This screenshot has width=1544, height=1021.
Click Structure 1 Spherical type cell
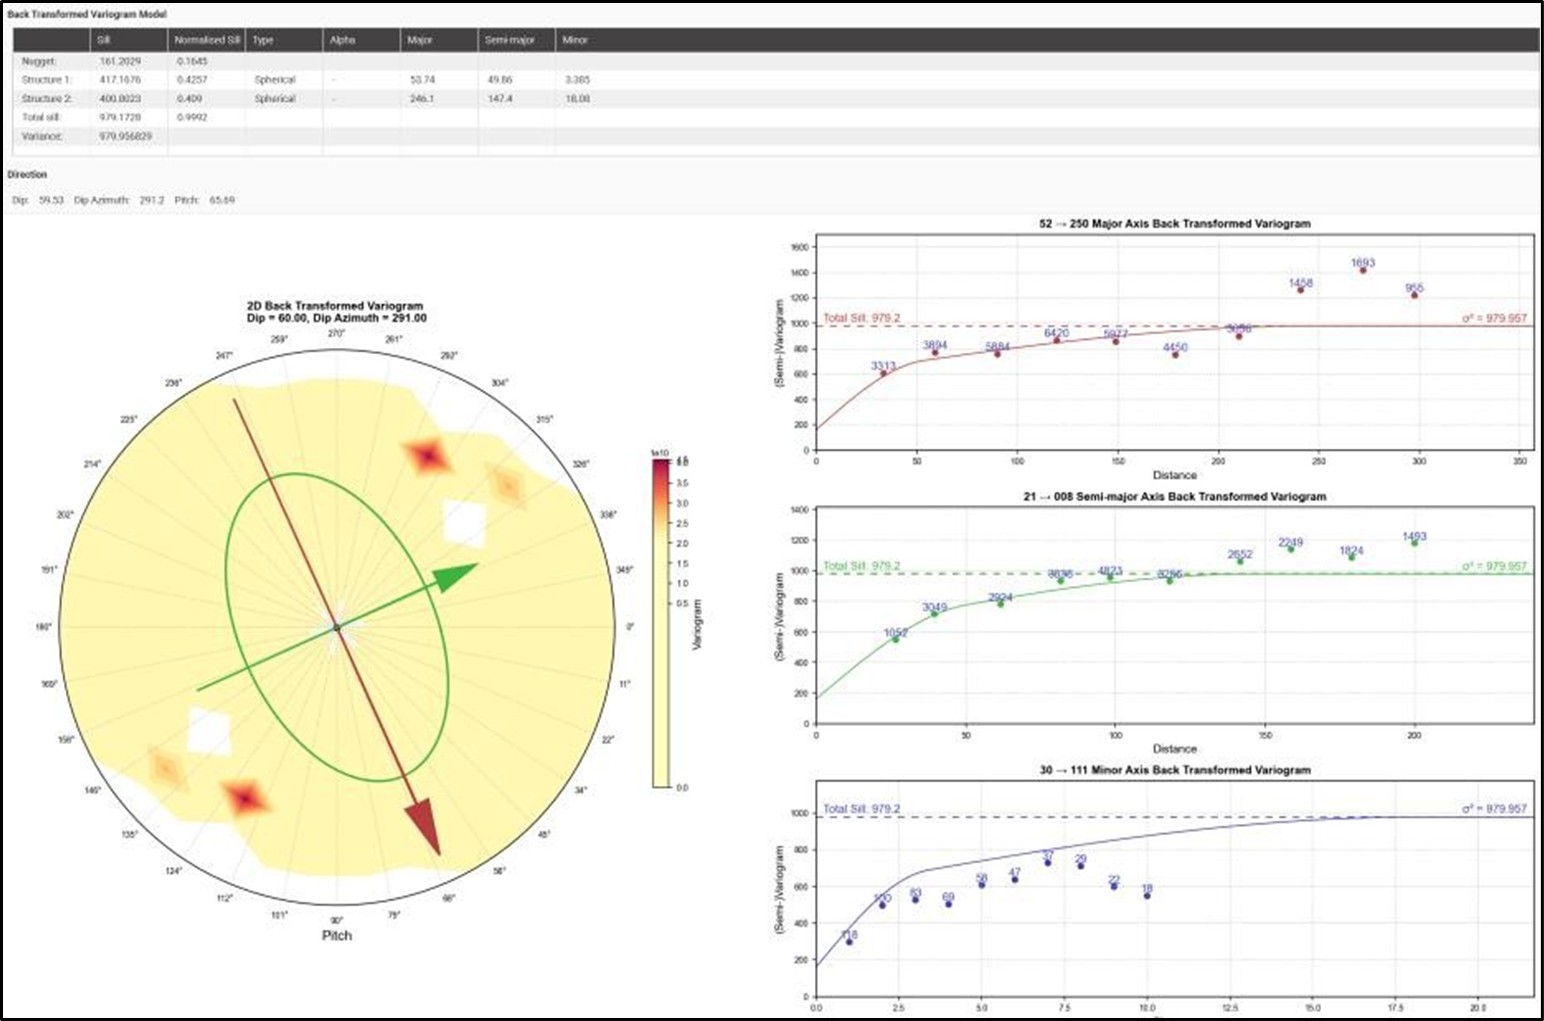click(275, 80)
